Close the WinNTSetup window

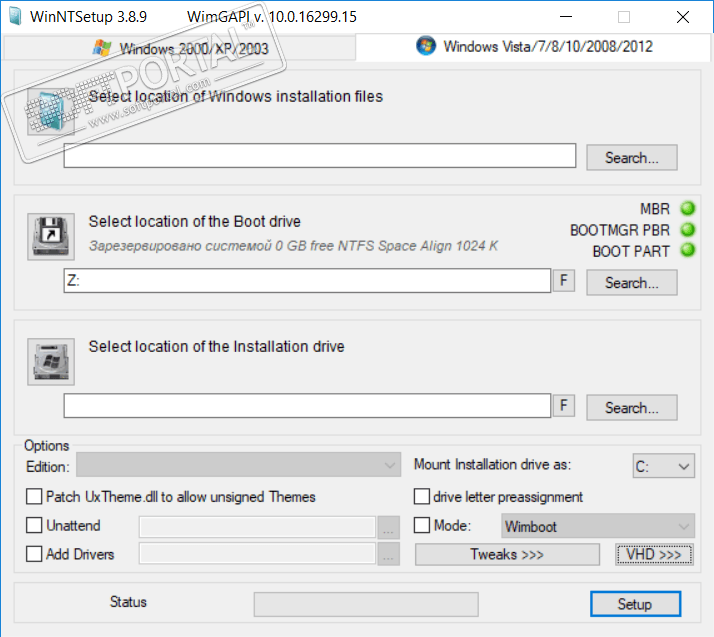pyautogui.click(x=683, y=17)
